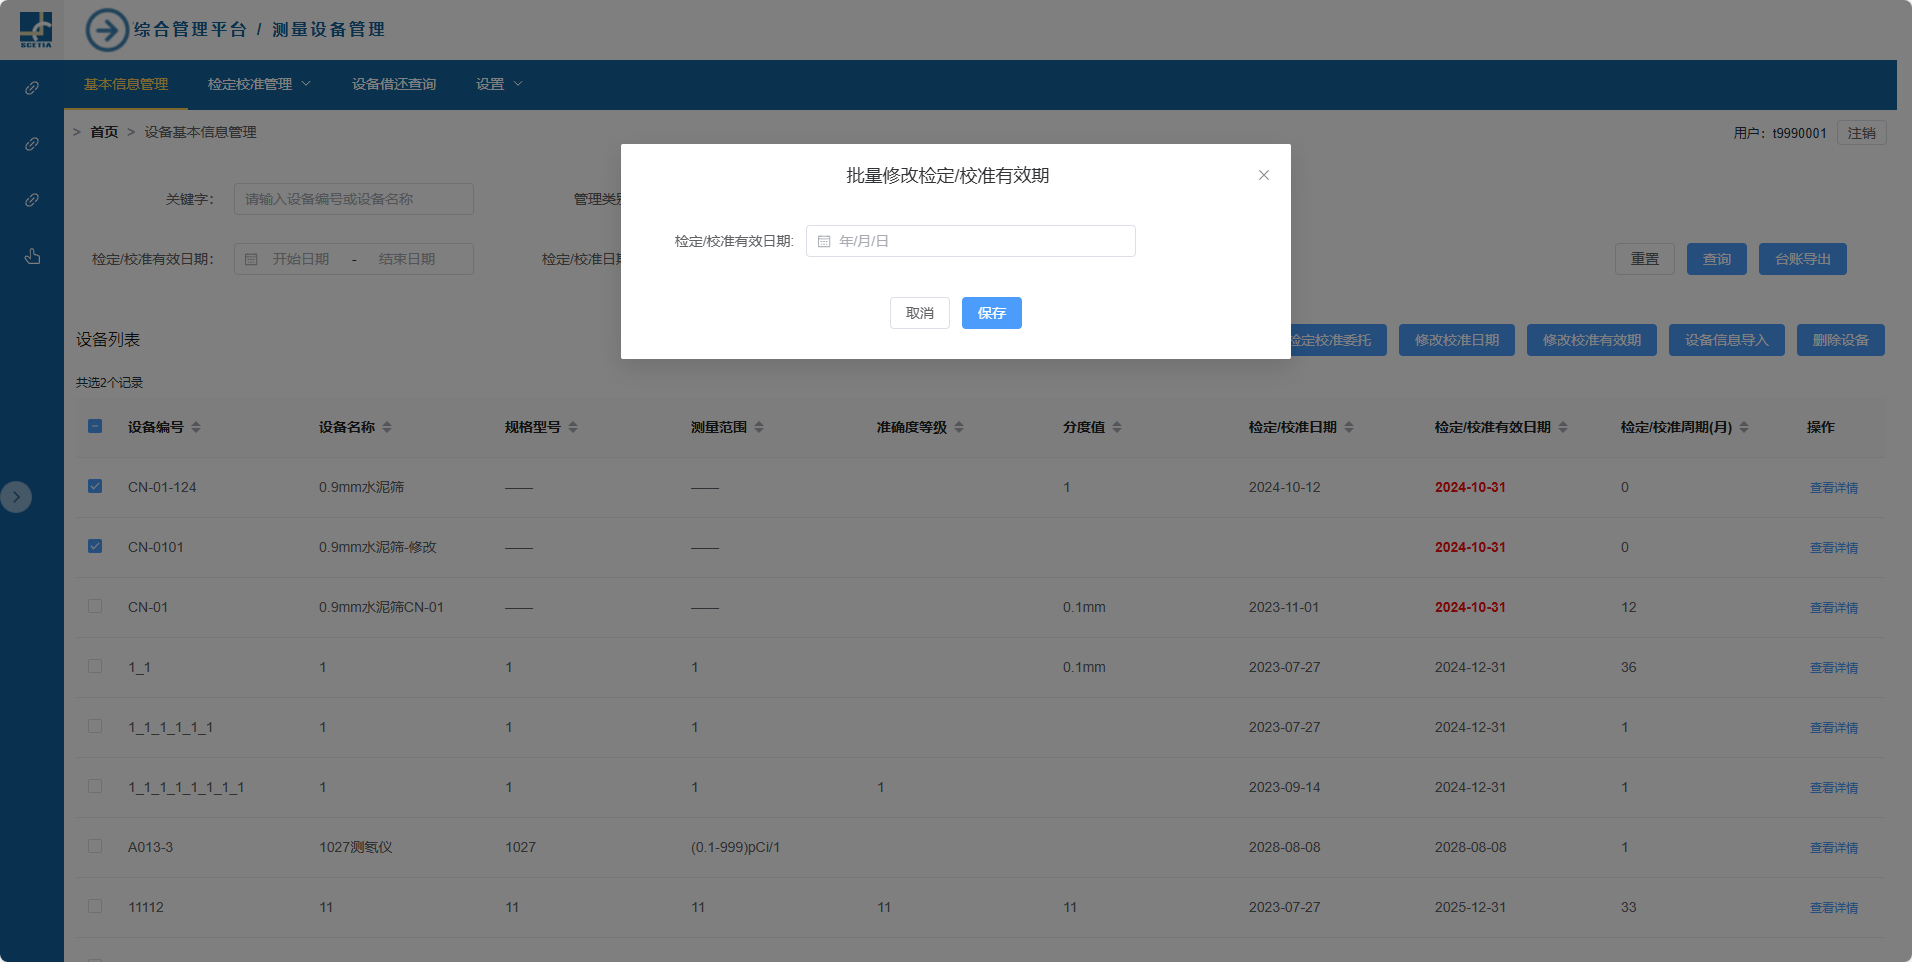The width and height of the screenshot is (1912, 962).
Task: Expand the 设置 dropdown in the navigation bar
Action: pyautogui.click(x=498, y=85)
